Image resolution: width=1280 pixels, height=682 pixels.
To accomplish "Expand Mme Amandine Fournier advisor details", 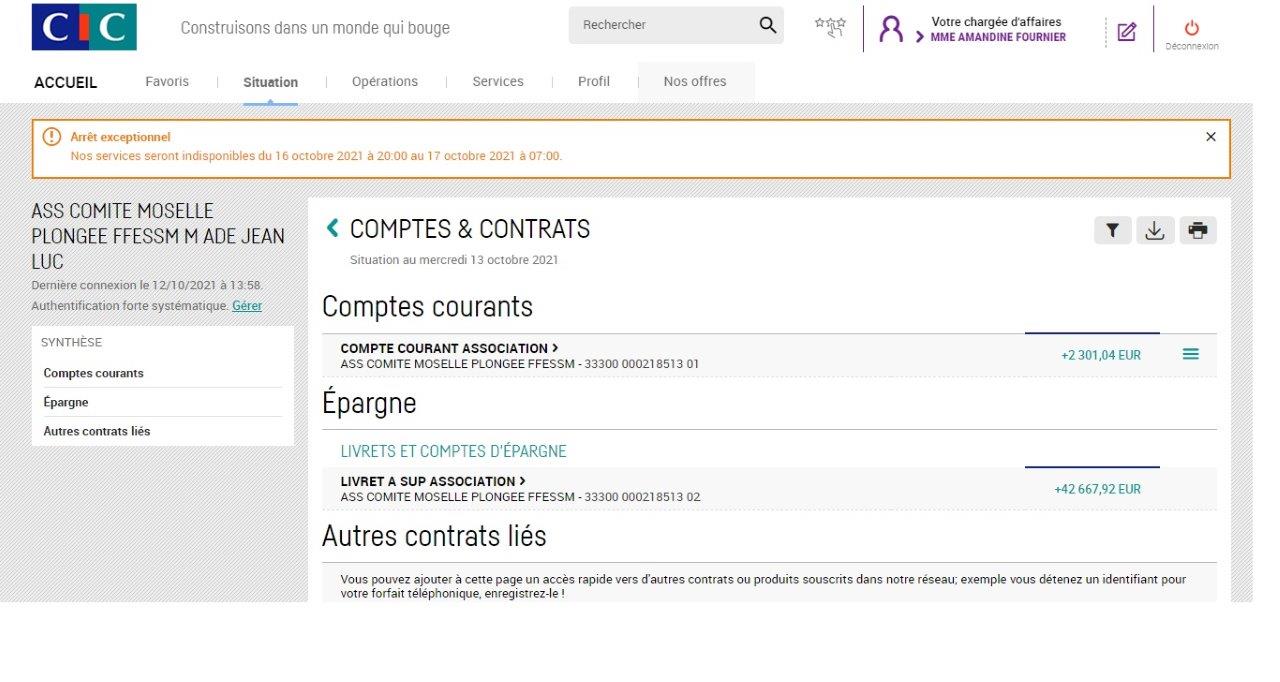I will click(x=997, y=37).
